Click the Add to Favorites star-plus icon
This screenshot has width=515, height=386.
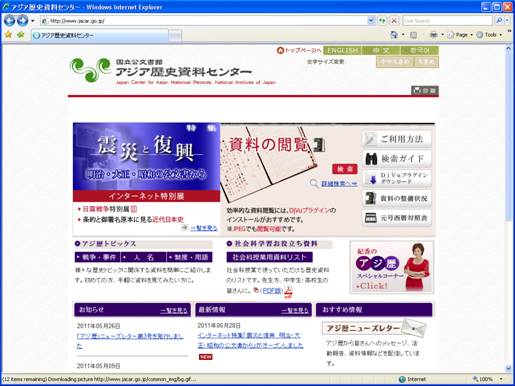[x=20, y=34]
